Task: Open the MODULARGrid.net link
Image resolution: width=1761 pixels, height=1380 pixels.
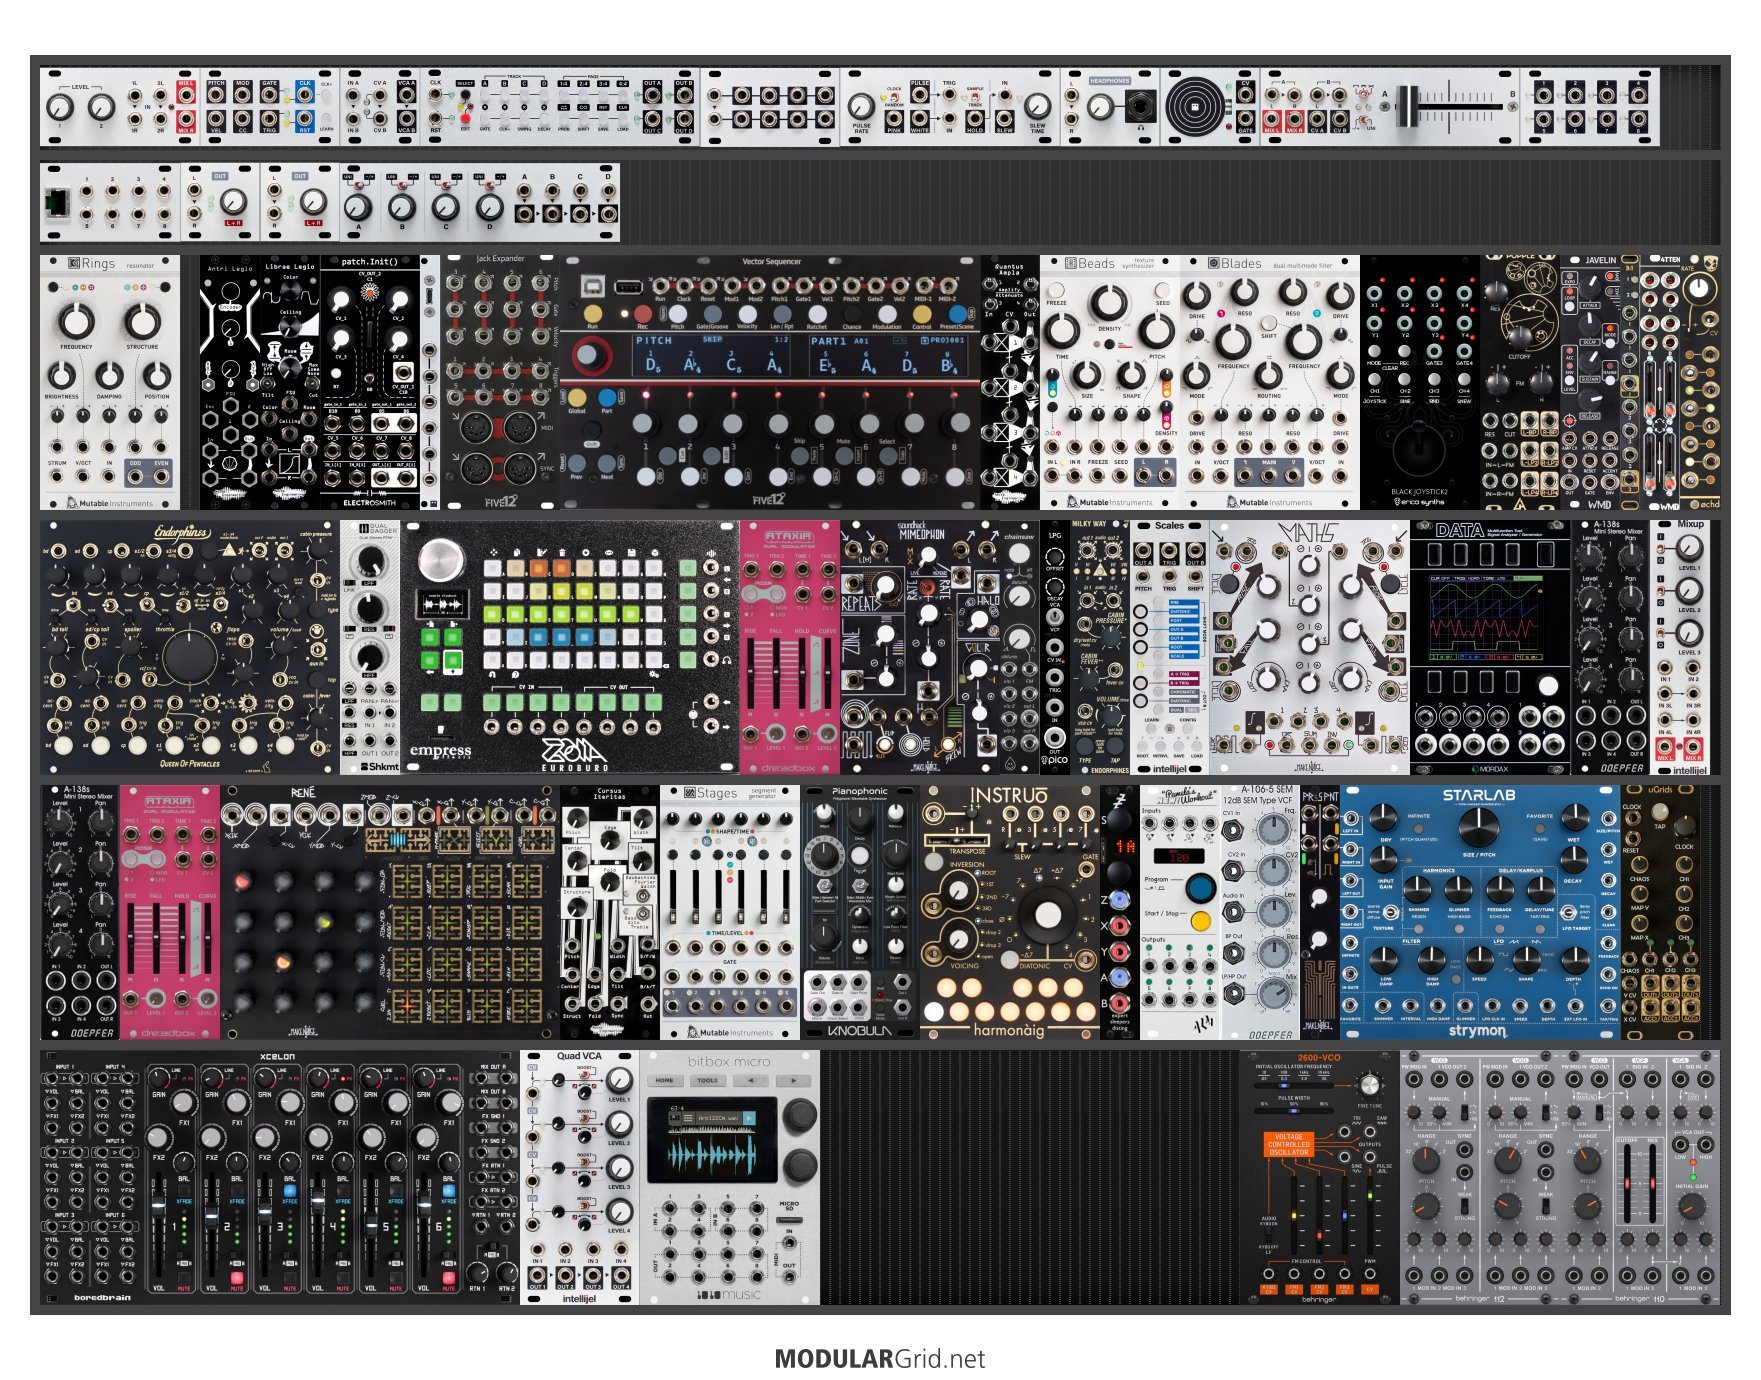Action: (880, 1359)
